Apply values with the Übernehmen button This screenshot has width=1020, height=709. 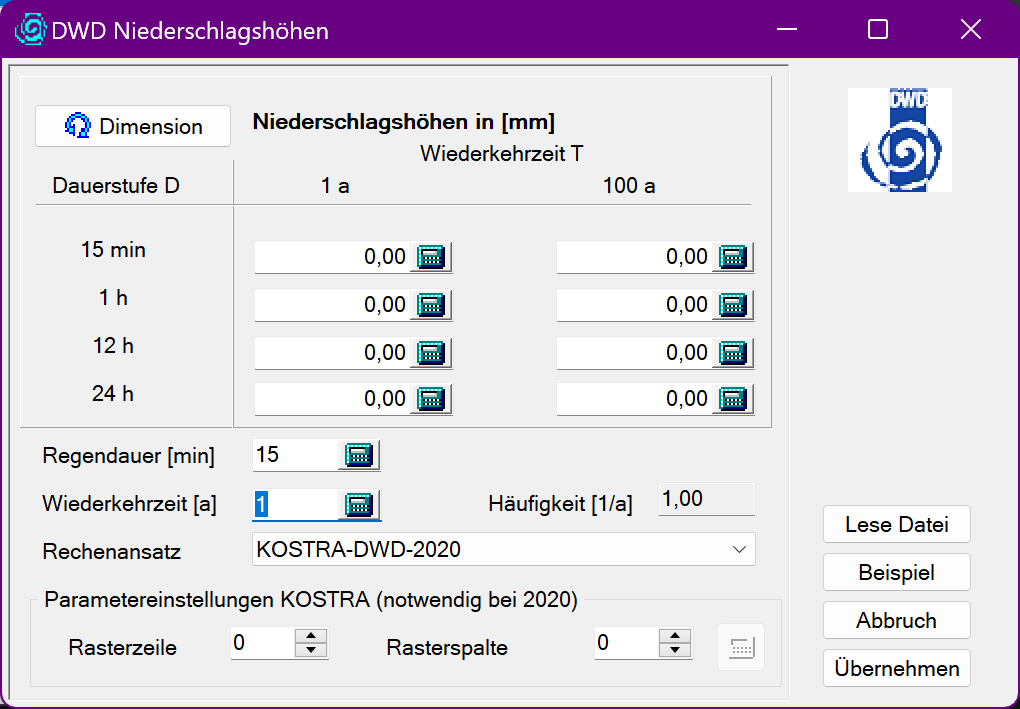click(x=896, y=669)
